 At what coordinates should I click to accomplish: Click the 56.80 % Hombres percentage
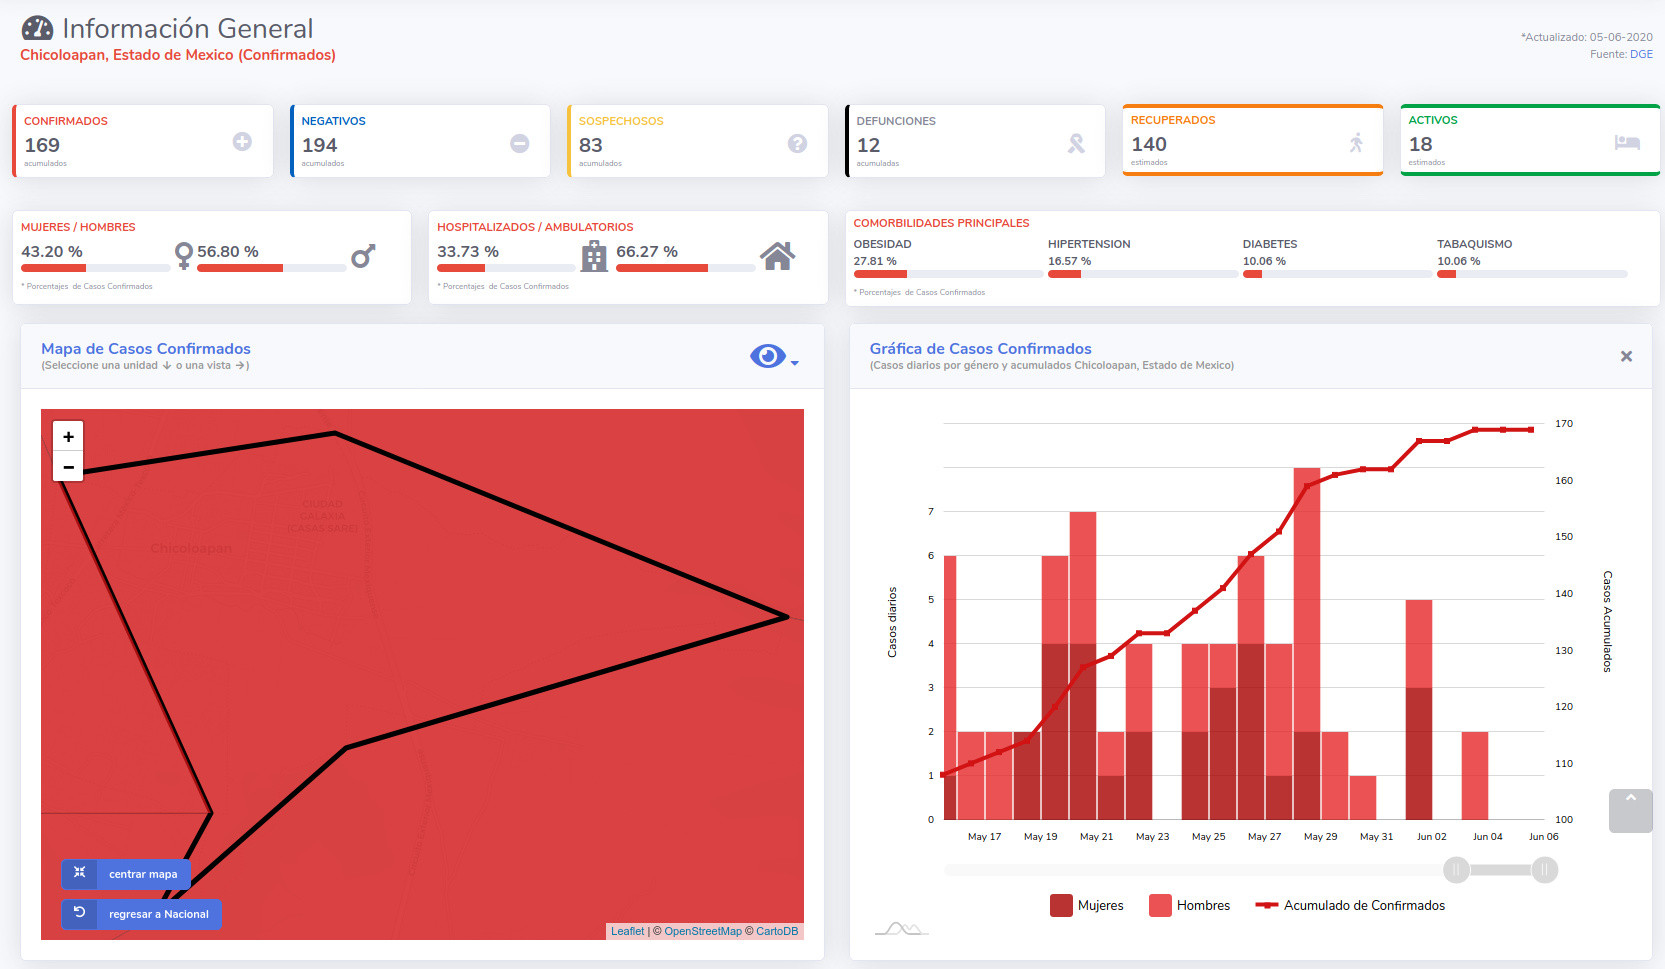(x=228, y=252)
